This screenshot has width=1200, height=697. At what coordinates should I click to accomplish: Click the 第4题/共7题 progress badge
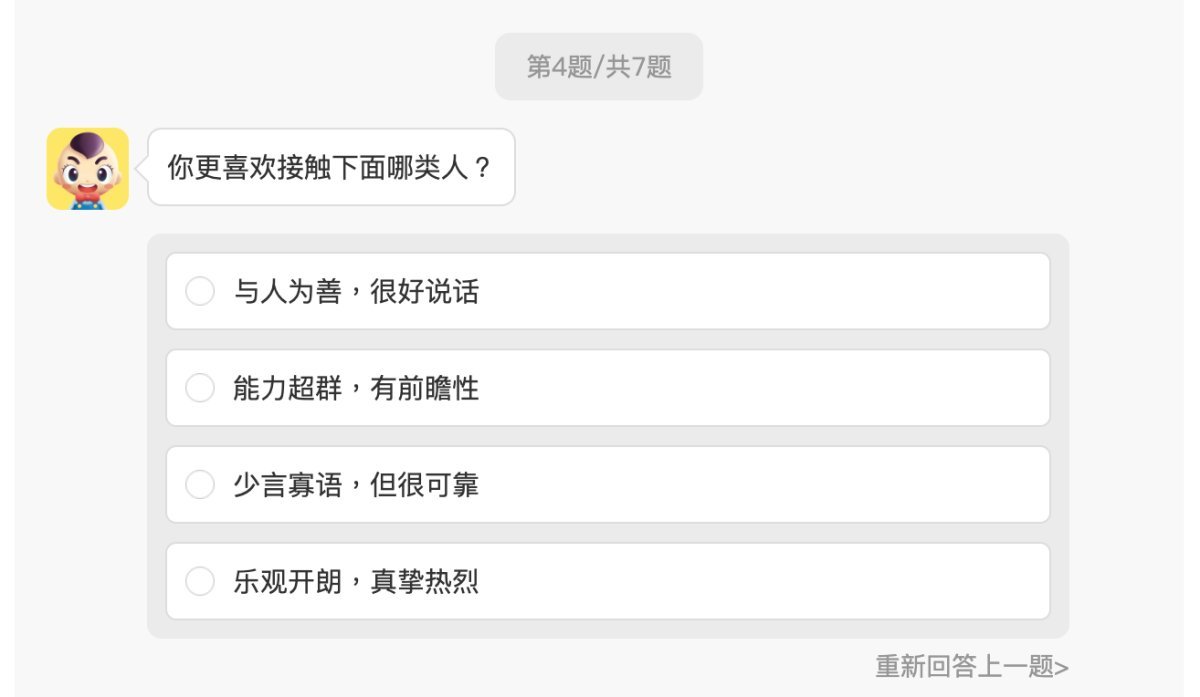coord(598,66)
